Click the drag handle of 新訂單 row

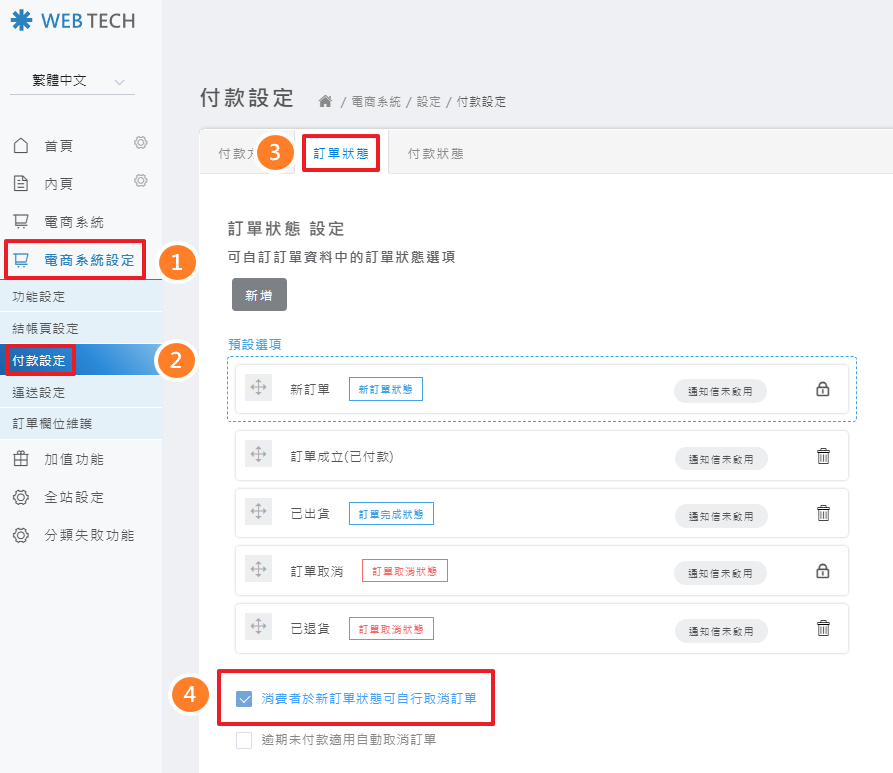point(258,388)
